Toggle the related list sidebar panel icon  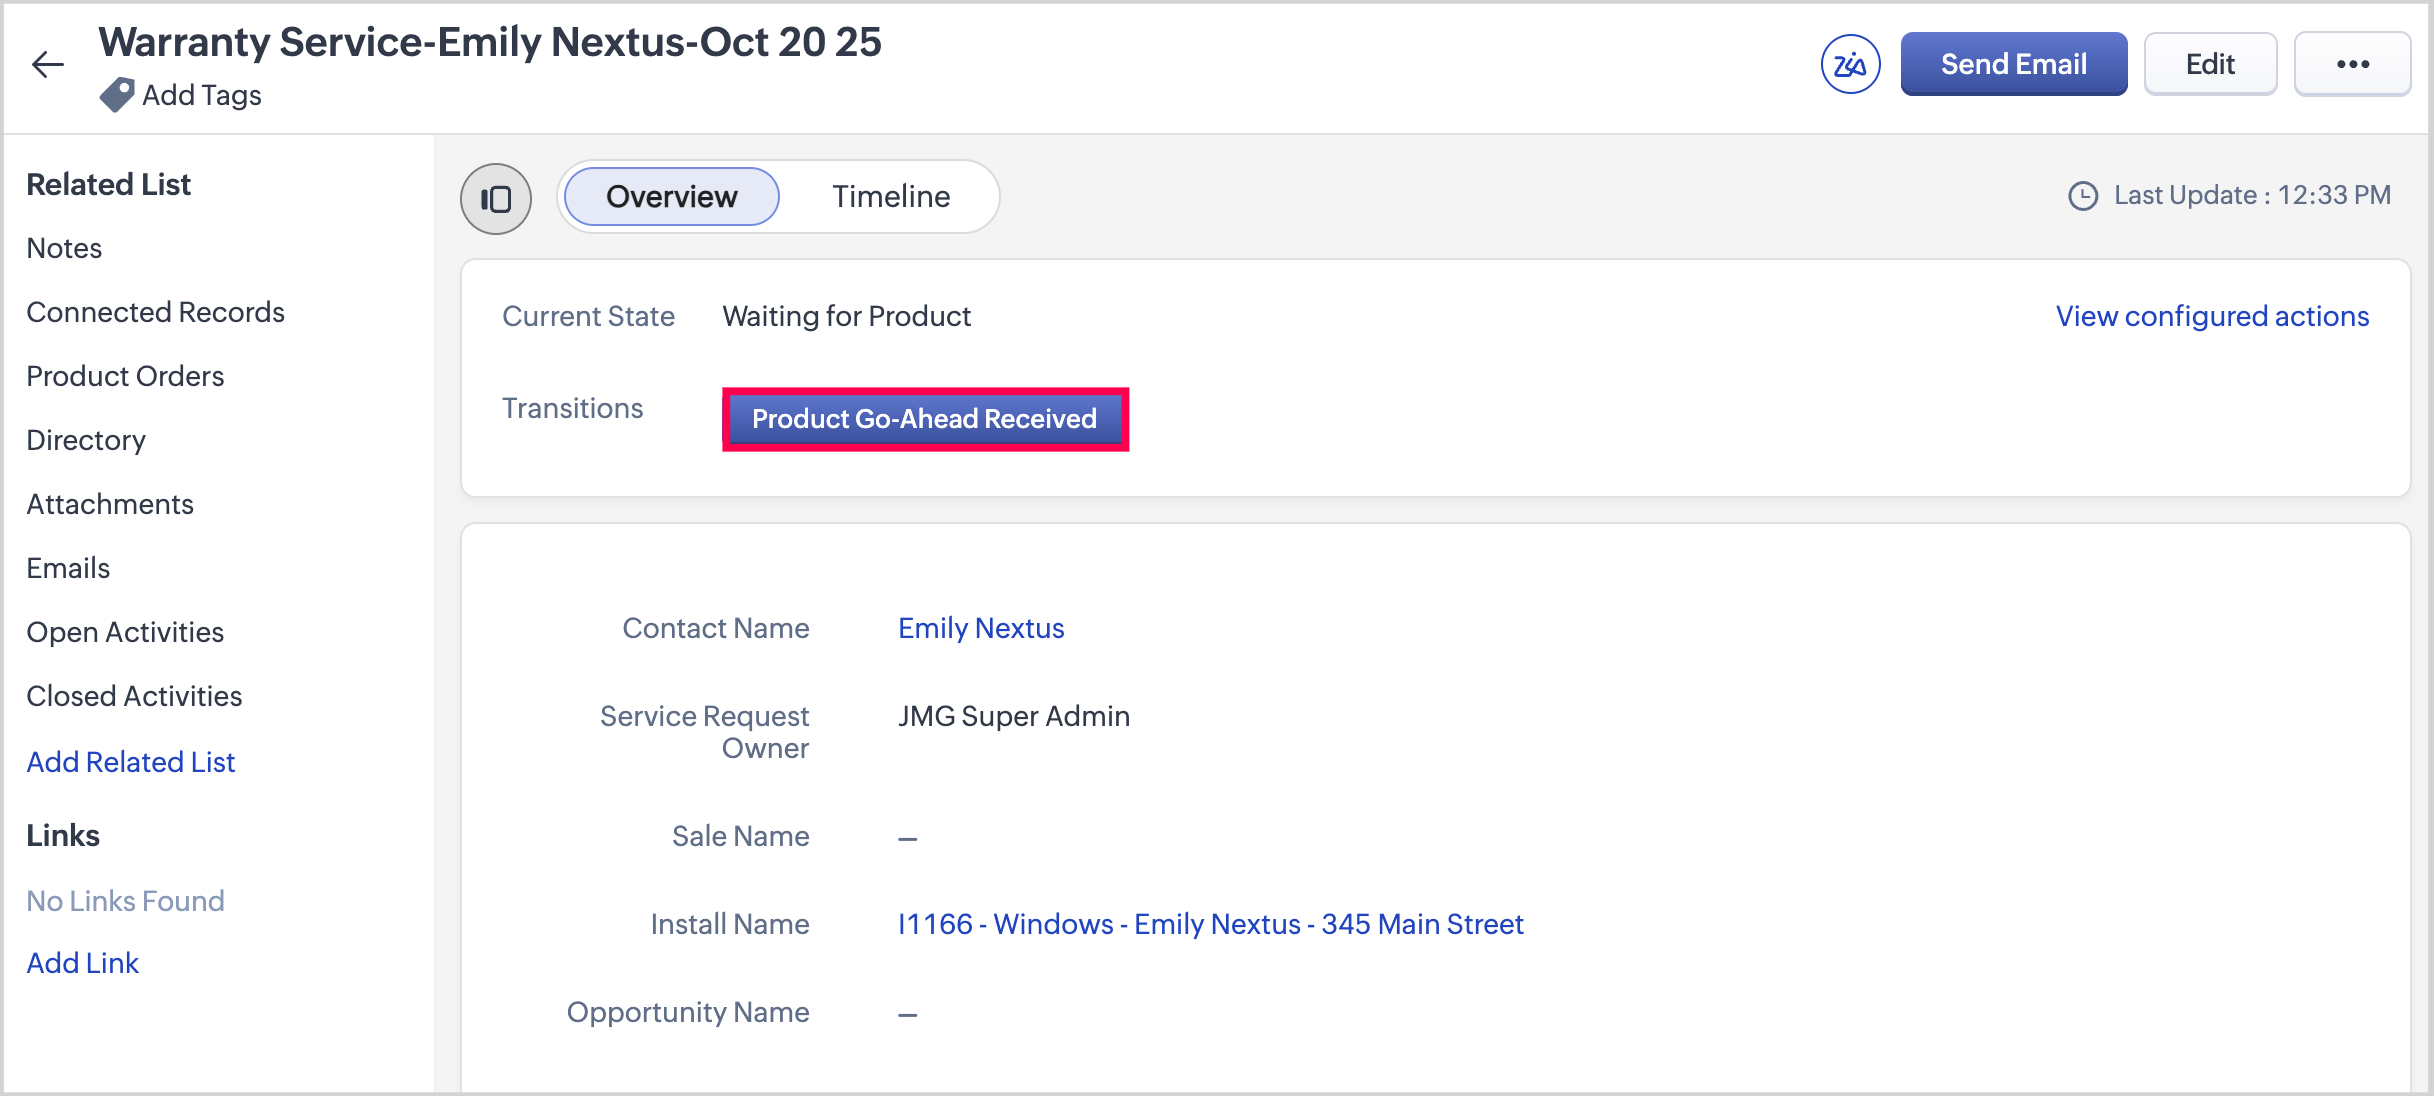(x=496, y=198)
